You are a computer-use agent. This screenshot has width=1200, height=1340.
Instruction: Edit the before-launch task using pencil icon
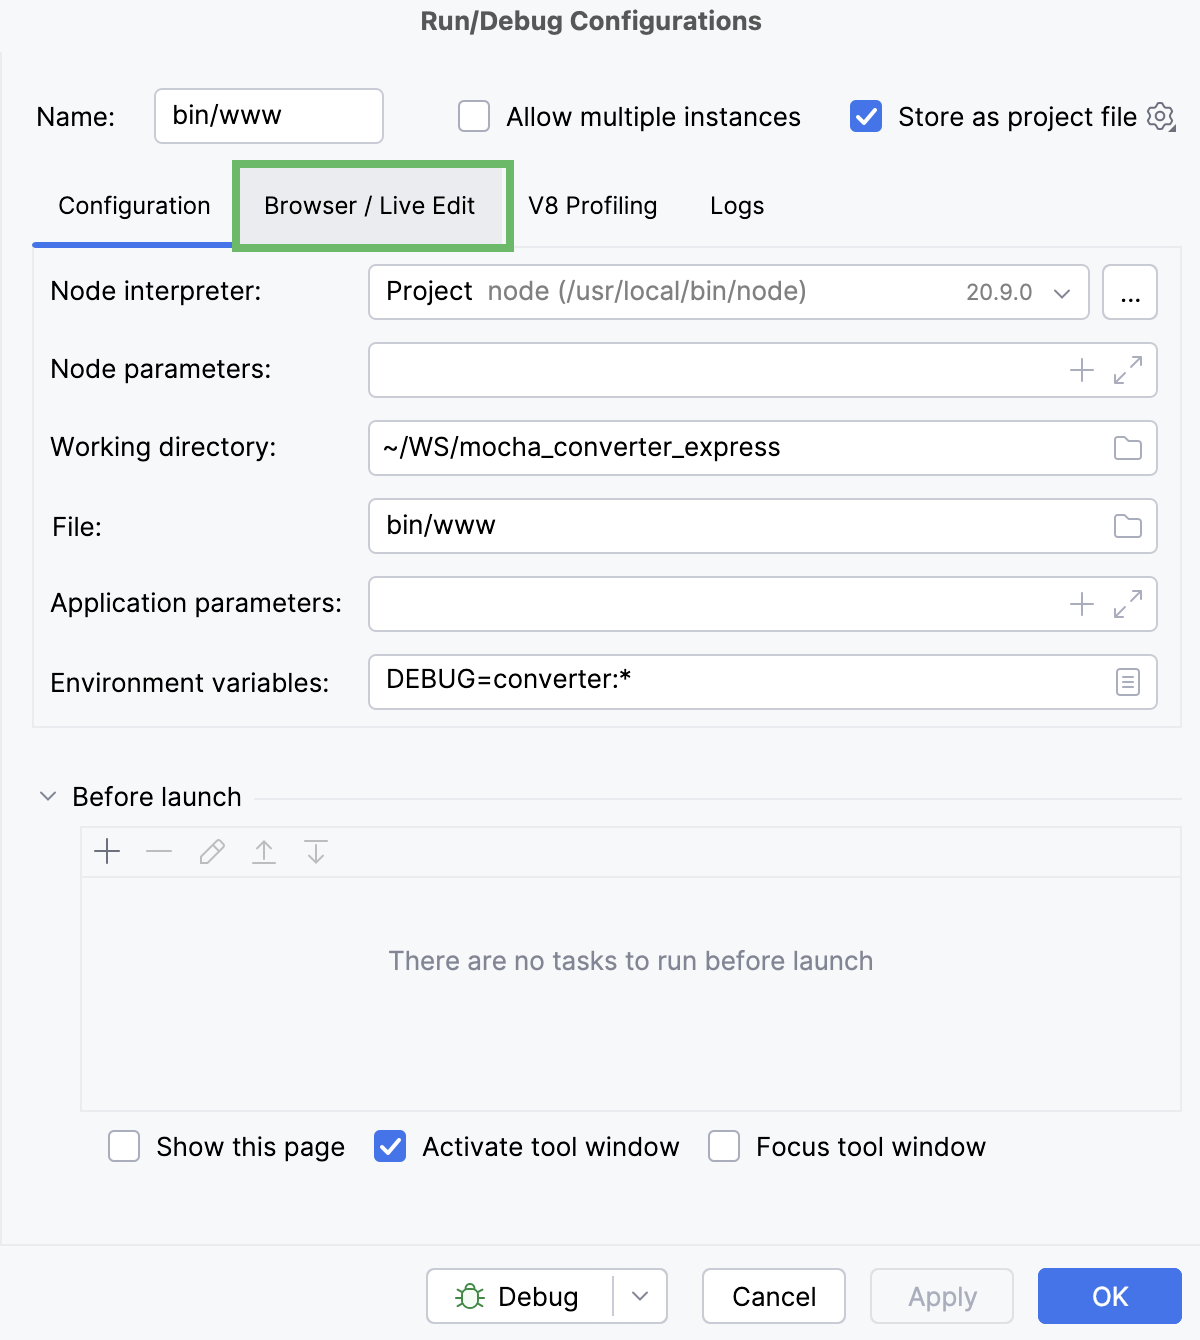[x=211, y=851]
